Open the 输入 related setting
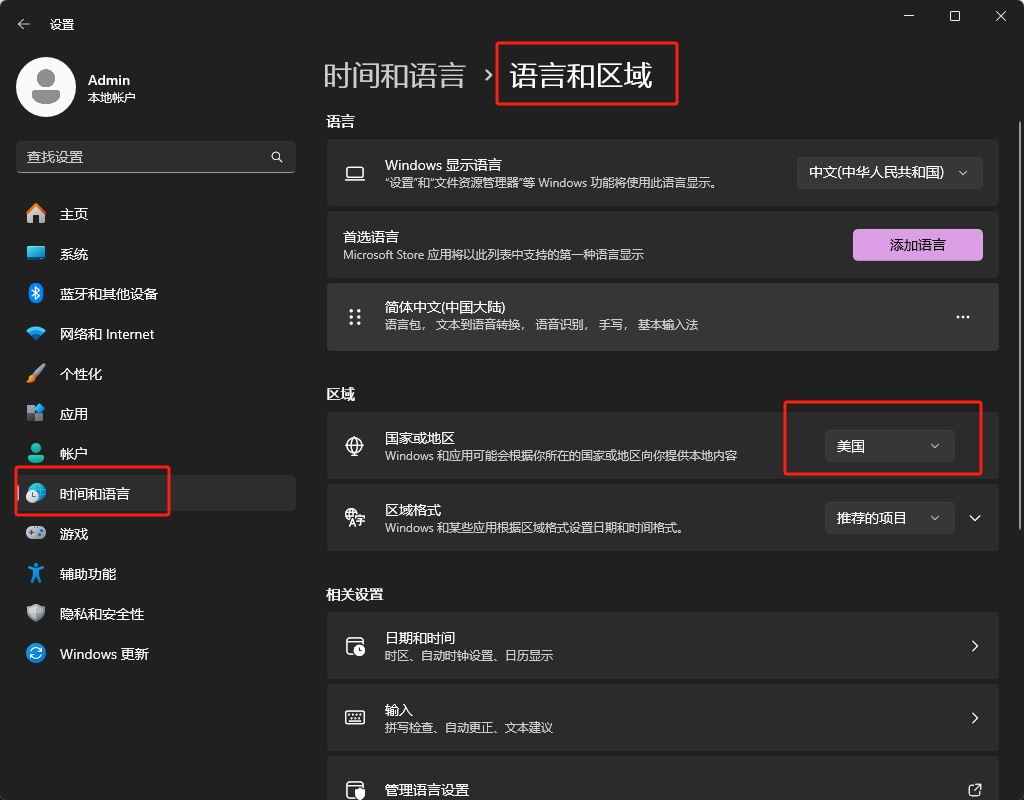The height and width of the screenshot is (800, 1024). pos(662,718)
